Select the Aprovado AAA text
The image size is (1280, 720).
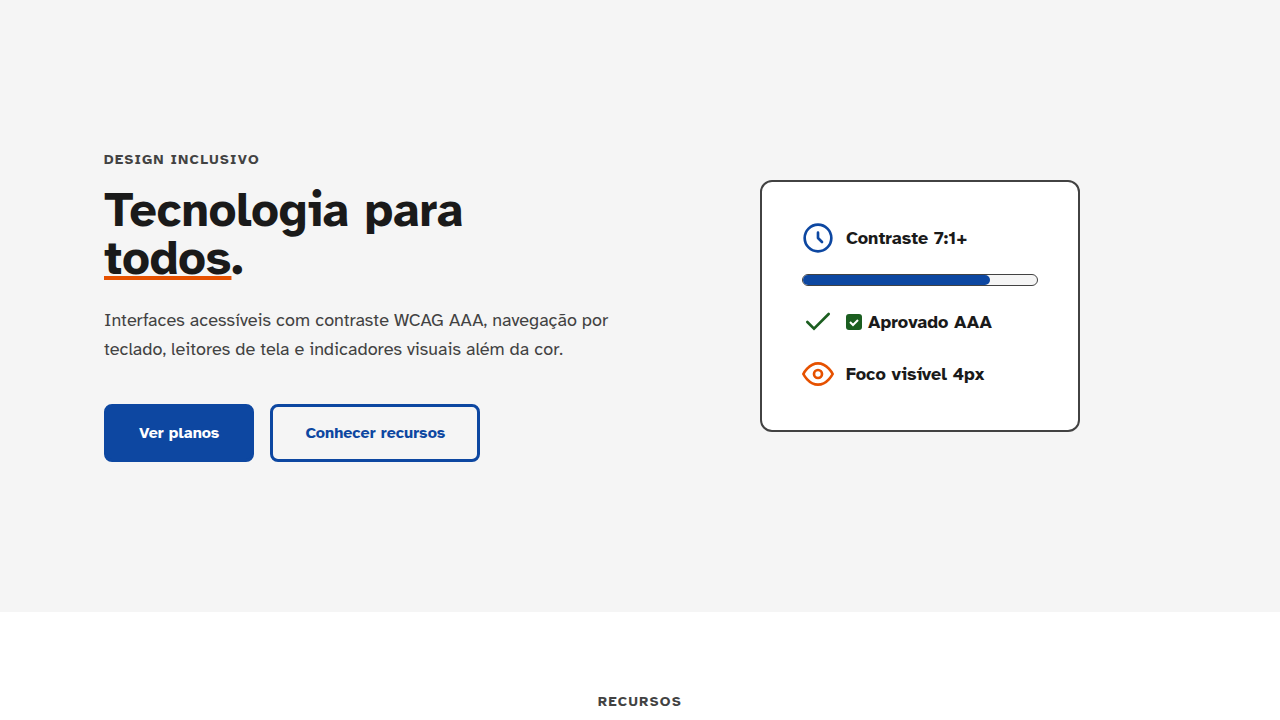point(930,321)
